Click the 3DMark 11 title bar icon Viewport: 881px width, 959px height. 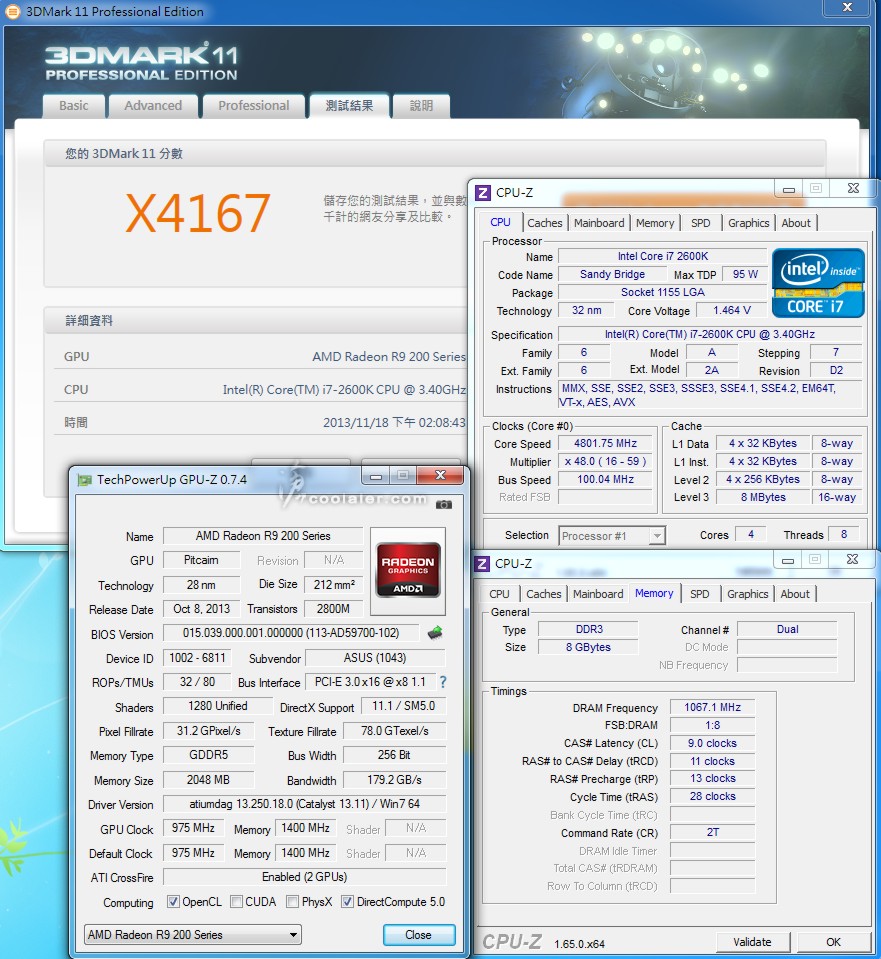point(12,12)
